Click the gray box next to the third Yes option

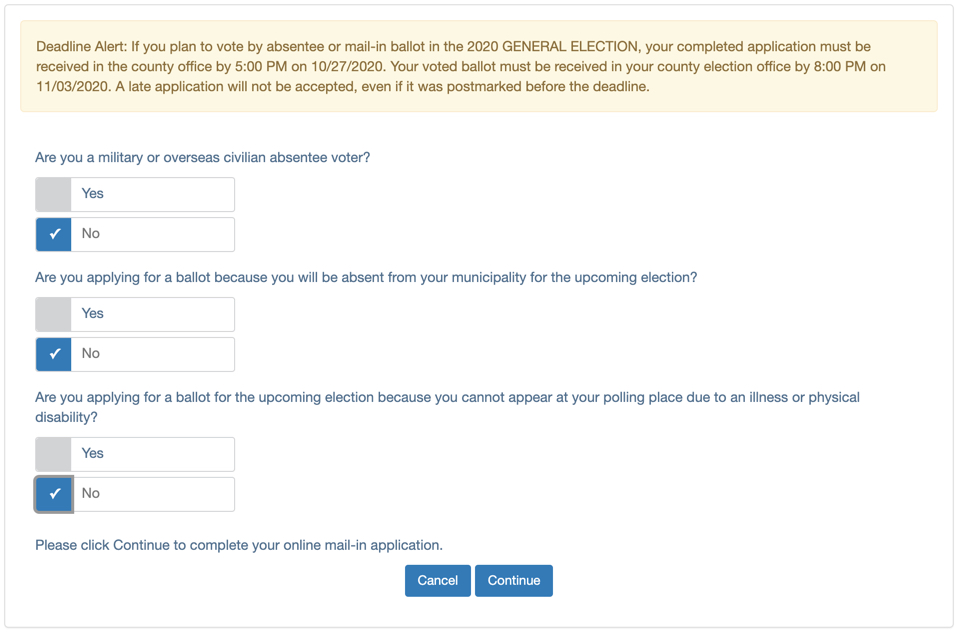click(x=53, y=453)
